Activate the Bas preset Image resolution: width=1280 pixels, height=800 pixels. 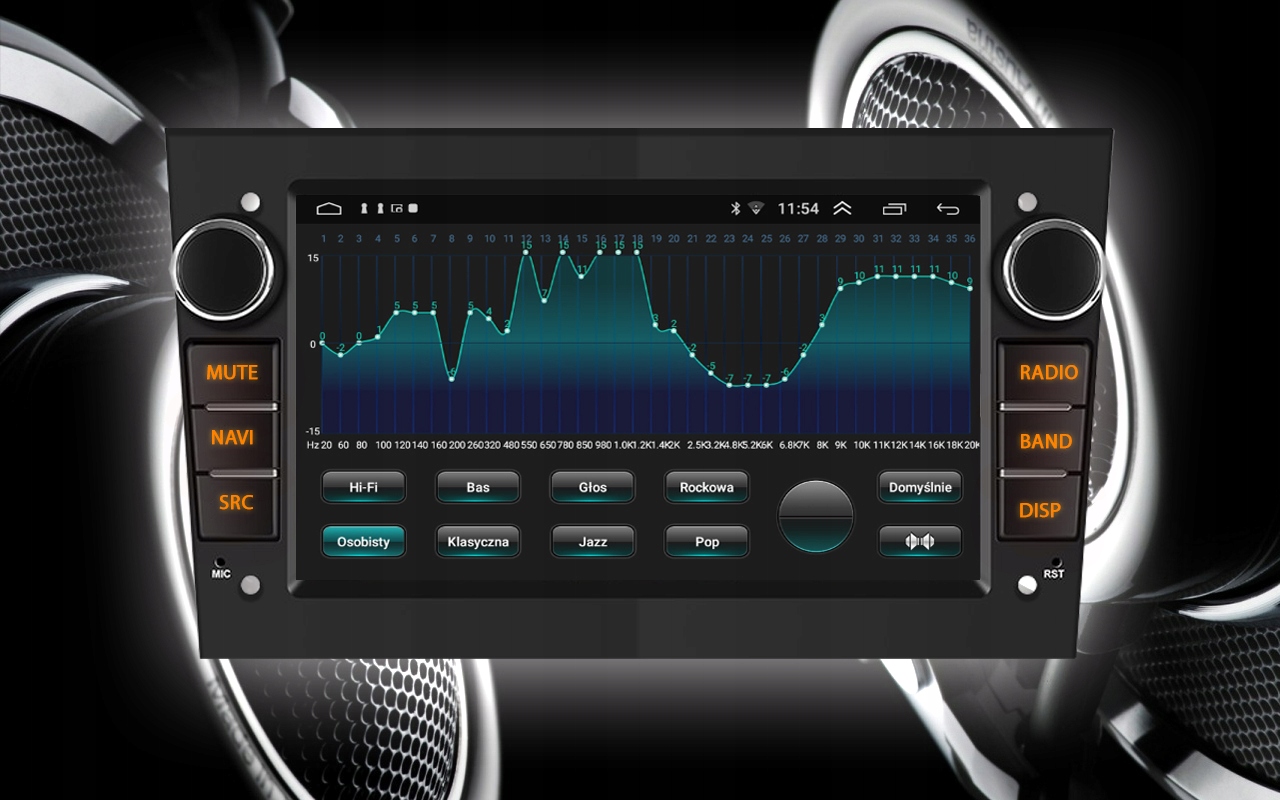coord(477,487)
